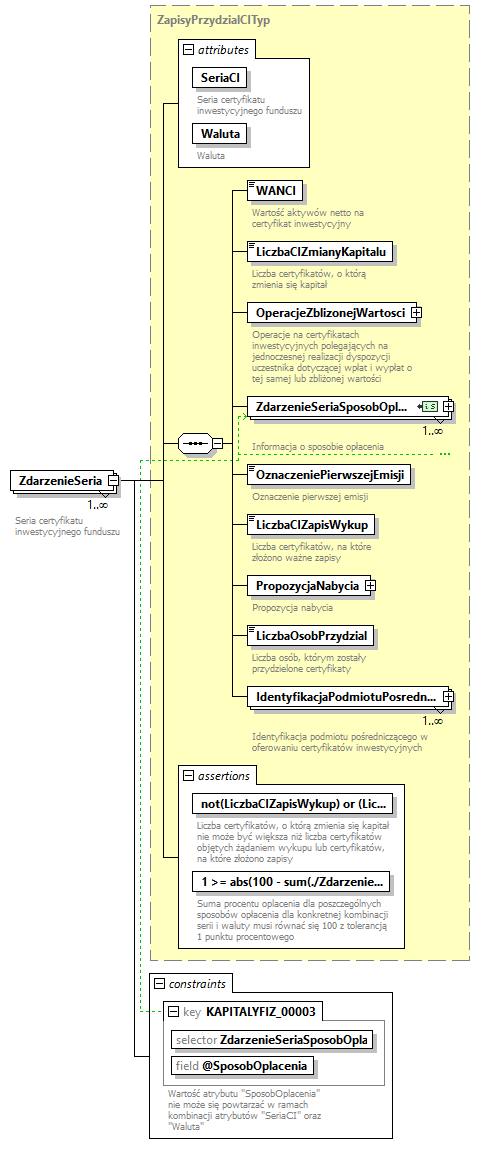The height and width of the screenshot is (1158, 480).
Task: Expand the IdentyfikacjaPodmiotuPosredn... element
Action: [448, 696]
